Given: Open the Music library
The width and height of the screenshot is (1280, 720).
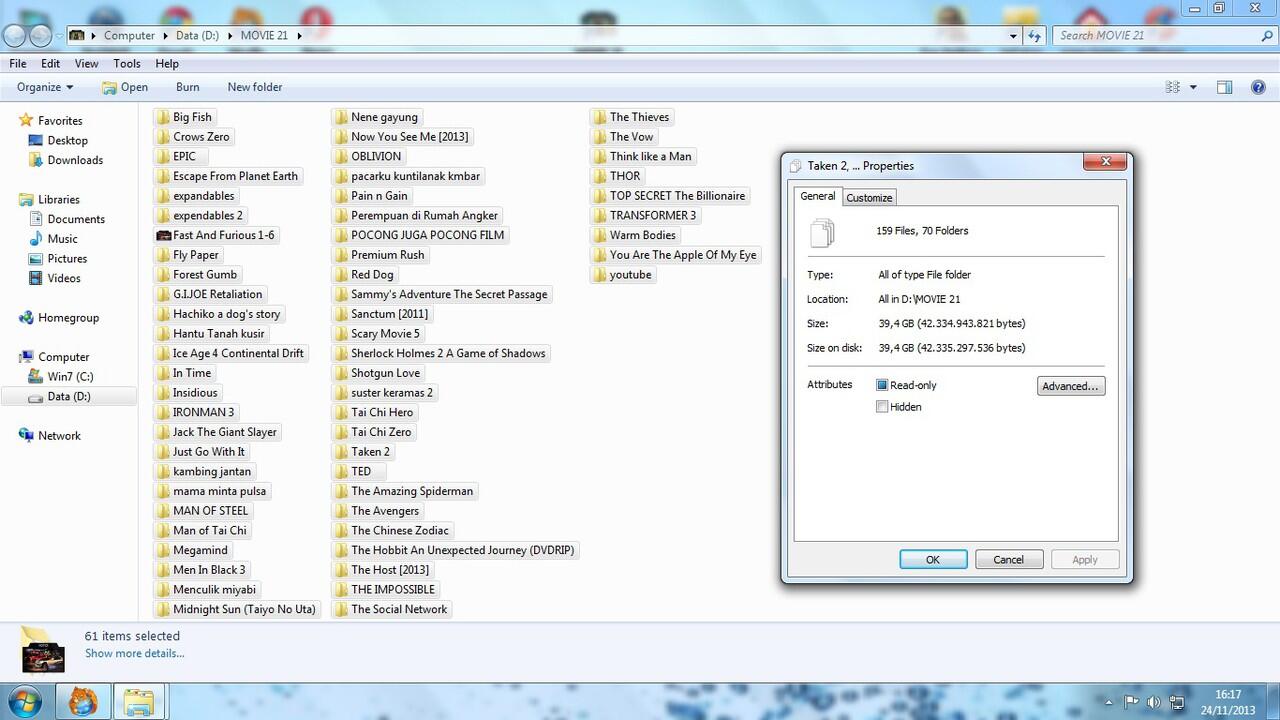Looking at the screenshot, I should coord(62,239).
